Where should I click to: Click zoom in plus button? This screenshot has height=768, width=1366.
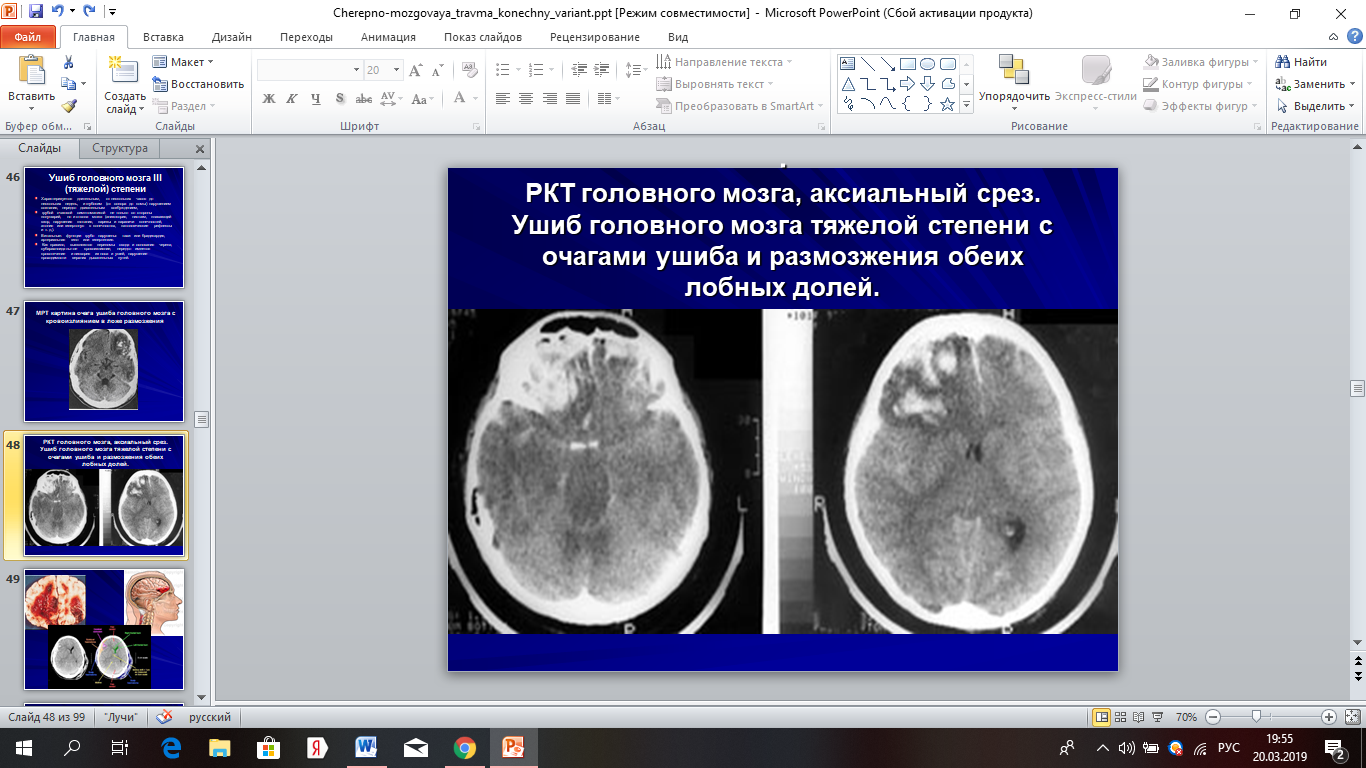tap(1329, 717)
